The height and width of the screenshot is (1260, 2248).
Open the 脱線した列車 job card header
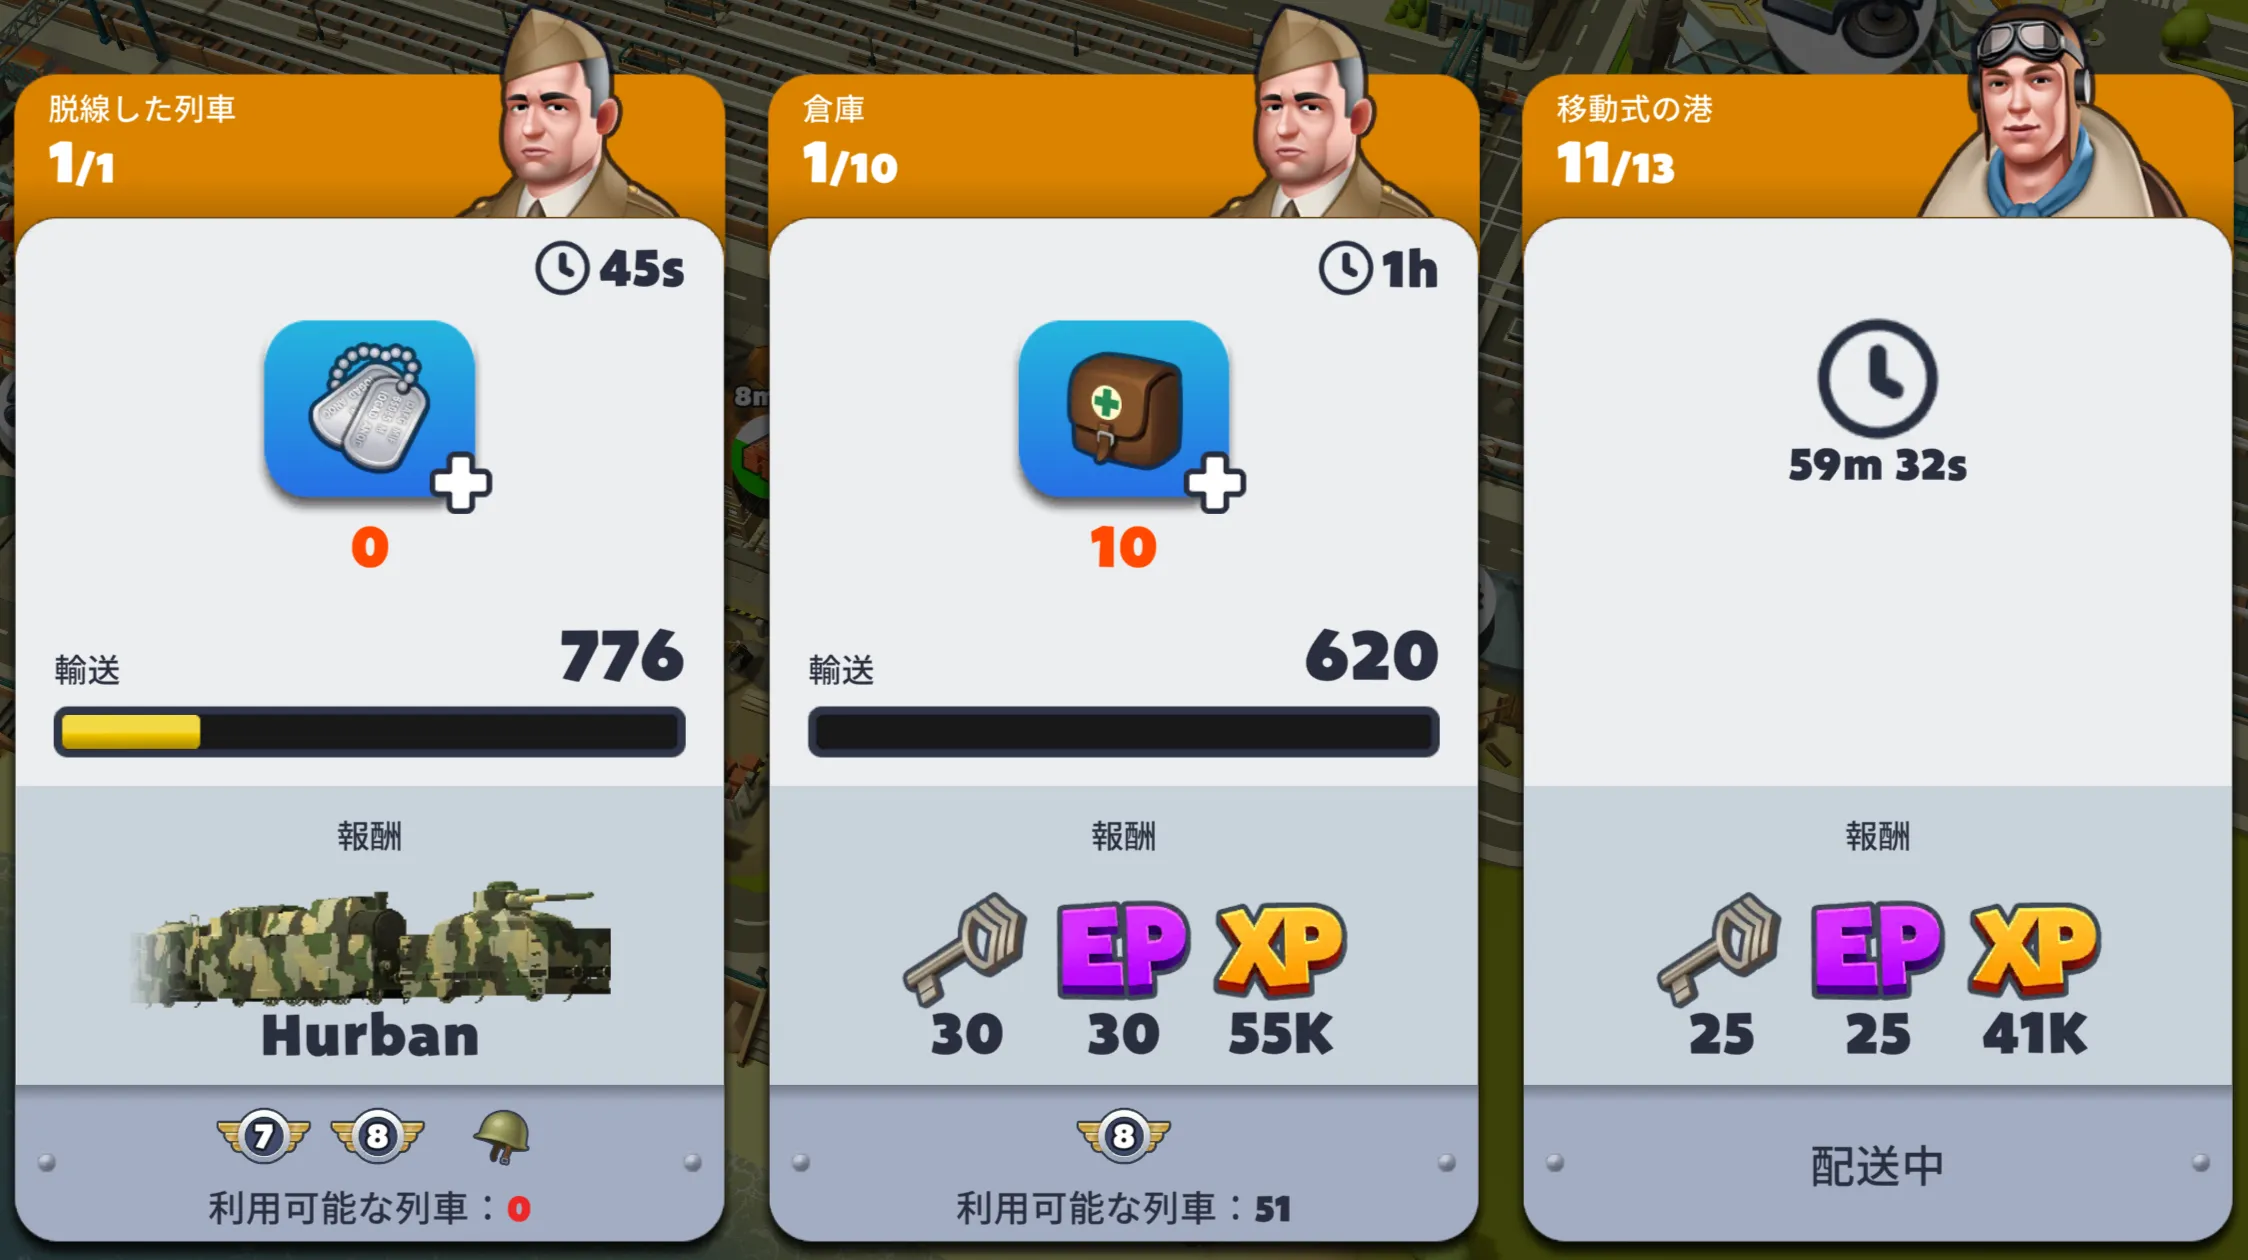click(x=369, y=146)
